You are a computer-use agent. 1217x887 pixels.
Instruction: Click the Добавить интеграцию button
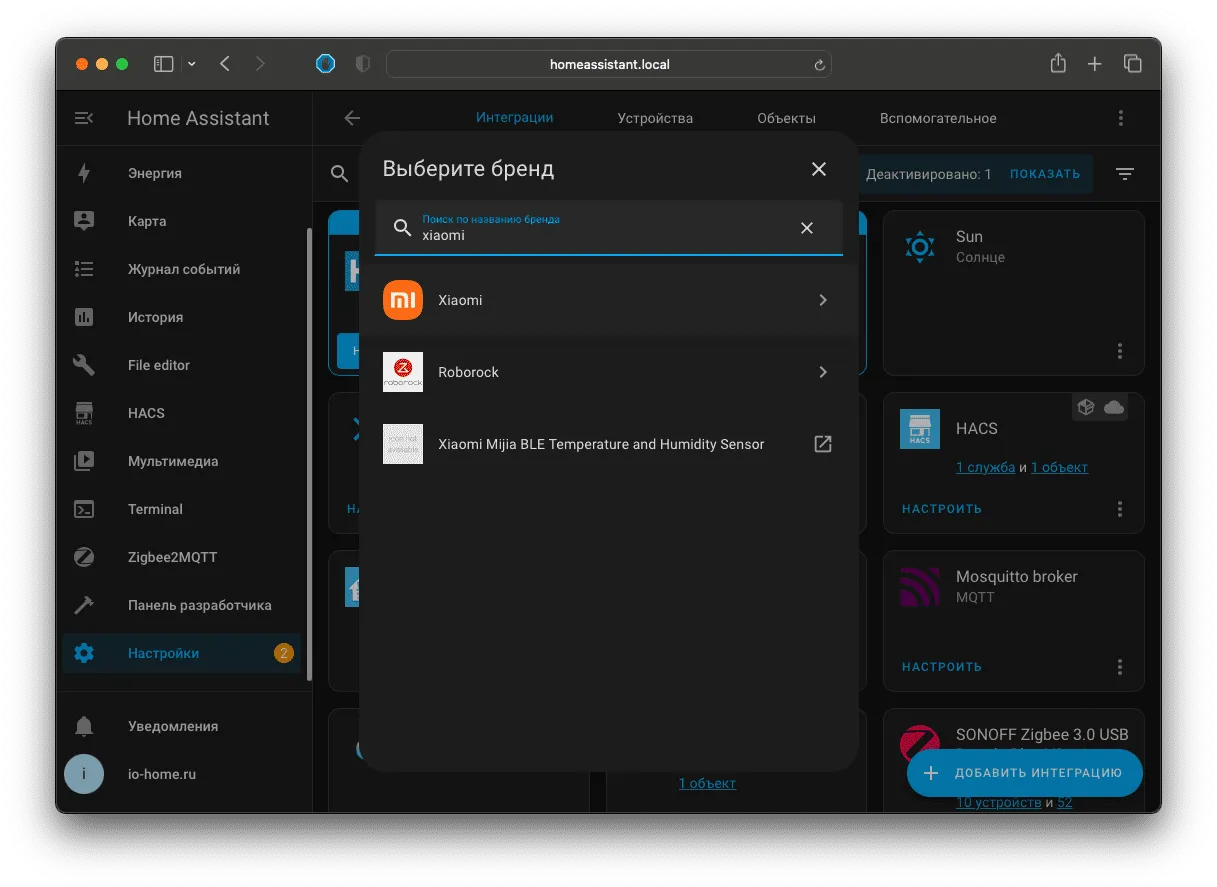point(1025,773)
